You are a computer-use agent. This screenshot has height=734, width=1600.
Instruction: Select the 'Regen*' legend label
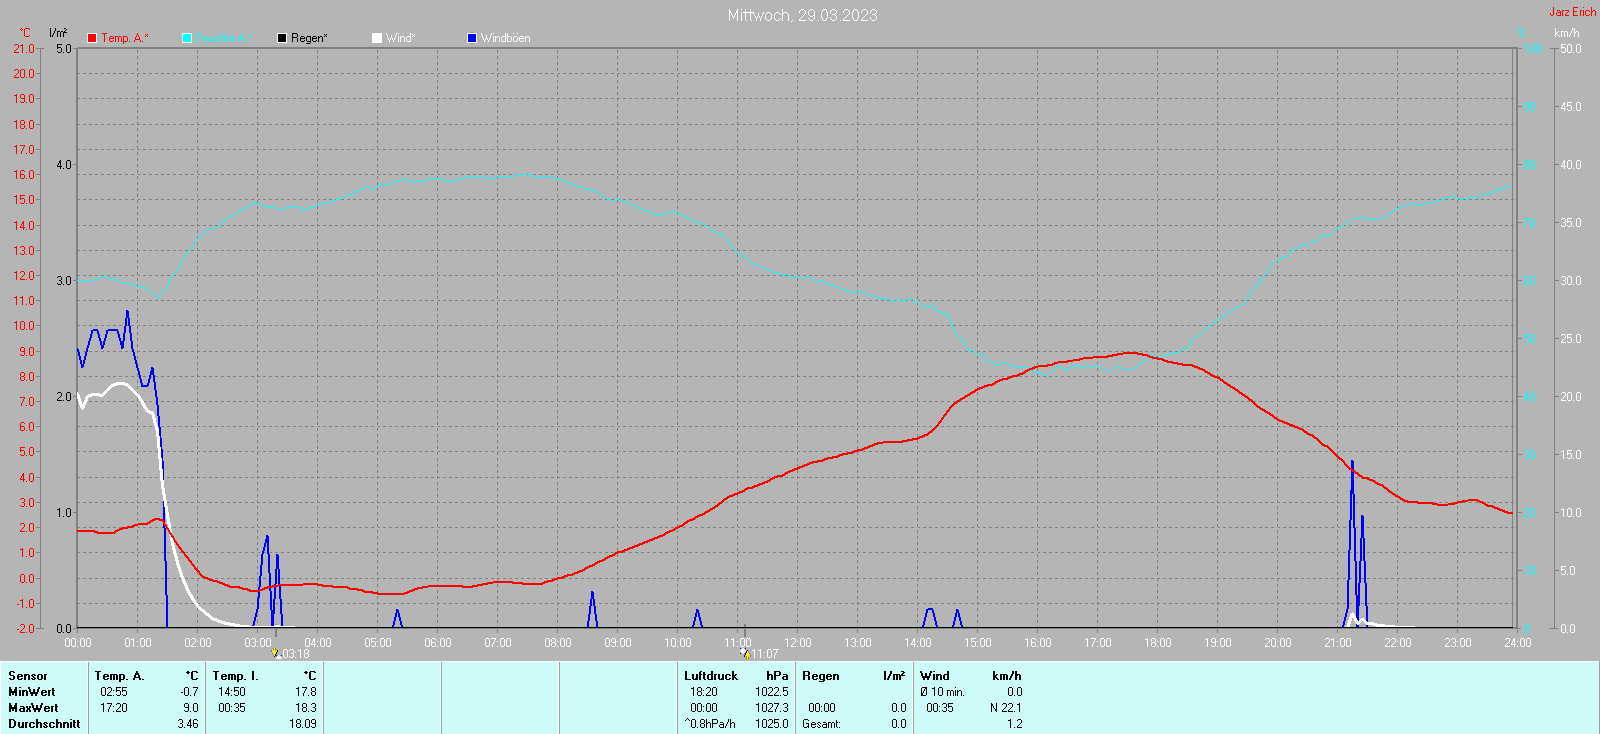tap(310, 38)
